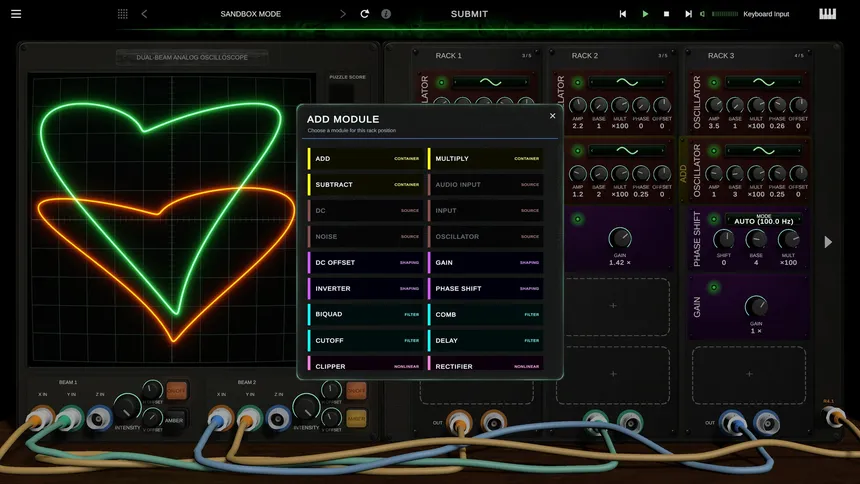Click Beam 1 Y IN jack
Screen dimensions: 860x484
(70, 418)
